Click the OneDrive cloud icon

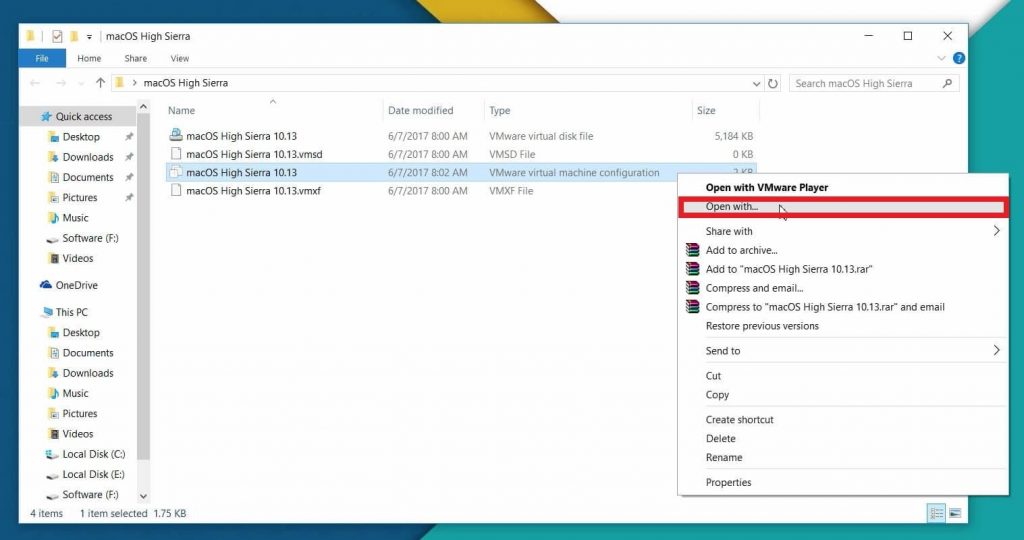(46, 285)
